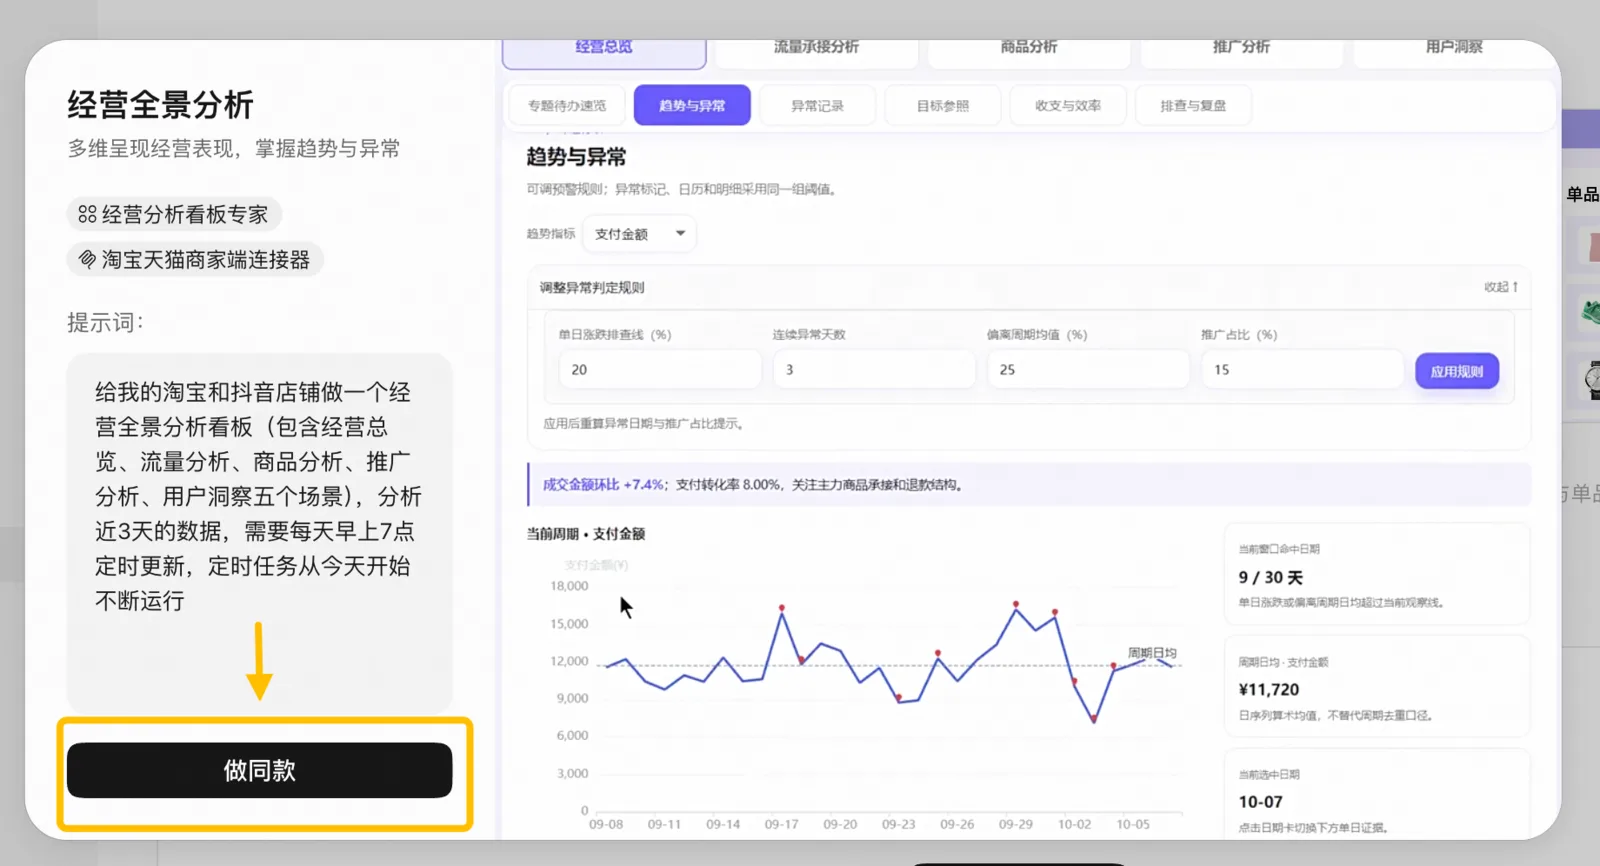The image size is (1600, 866).
Task: Click the 淘宝天猫商家端连接器 tag
Action: pyautogui.click(x=195, y=259)
